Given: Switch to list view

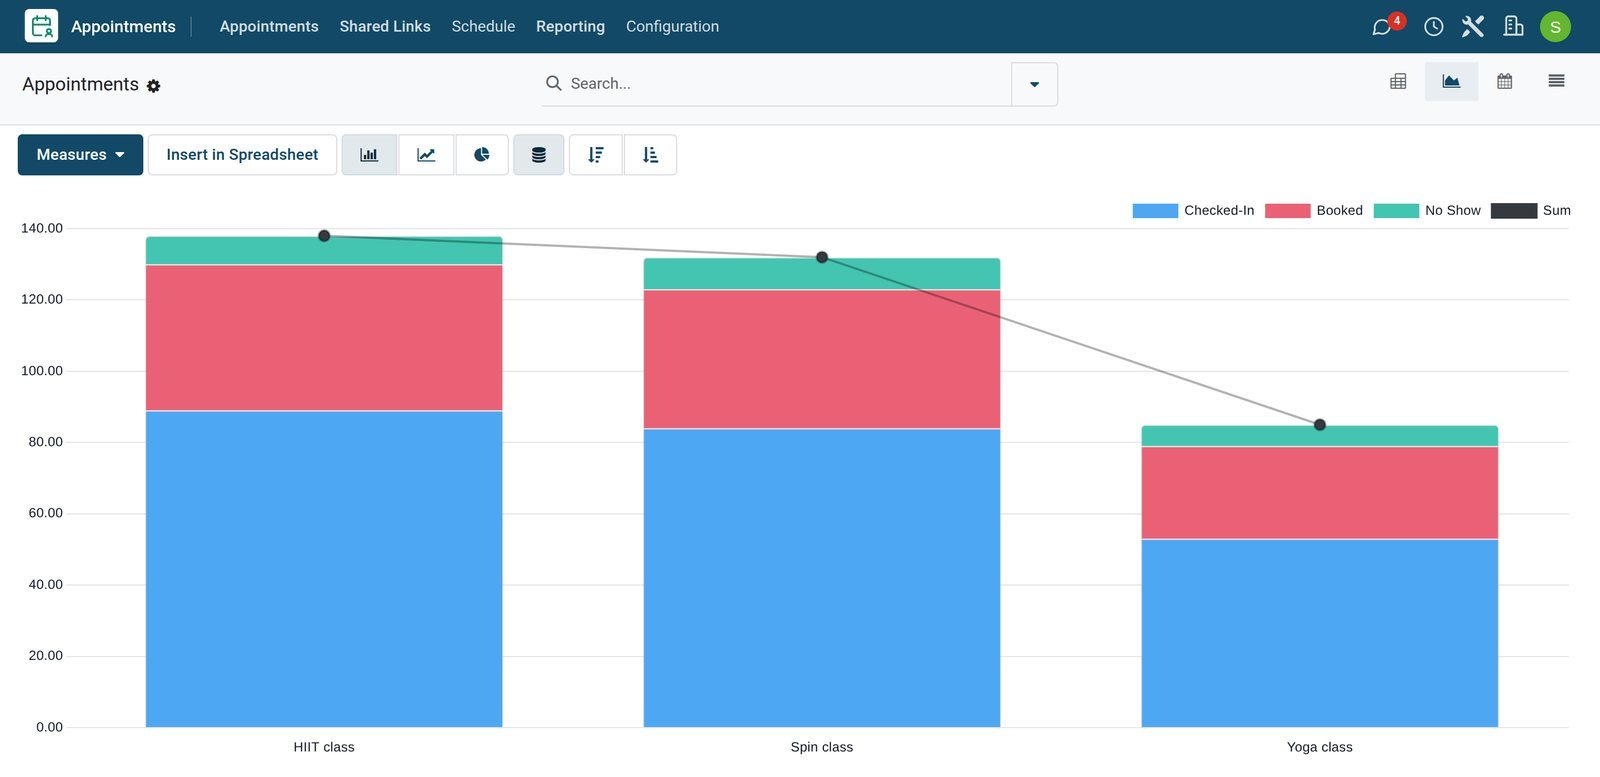Looking at the screenshot, I should coord(1556,81).
